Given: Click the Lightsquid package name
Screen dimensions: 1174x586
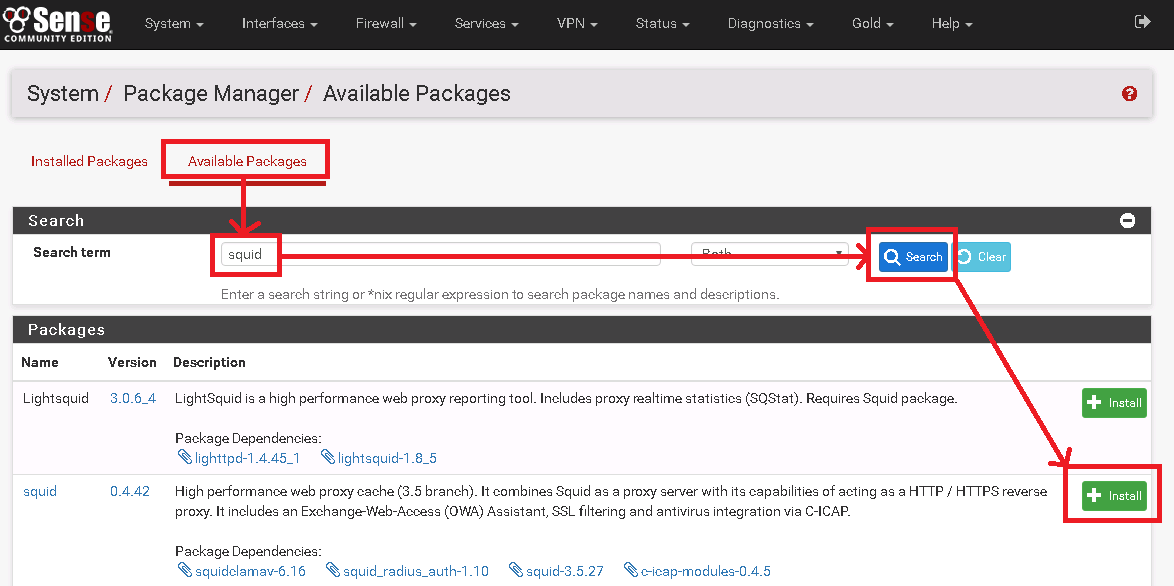Looking at the screenshot, I should pos(55,398).
